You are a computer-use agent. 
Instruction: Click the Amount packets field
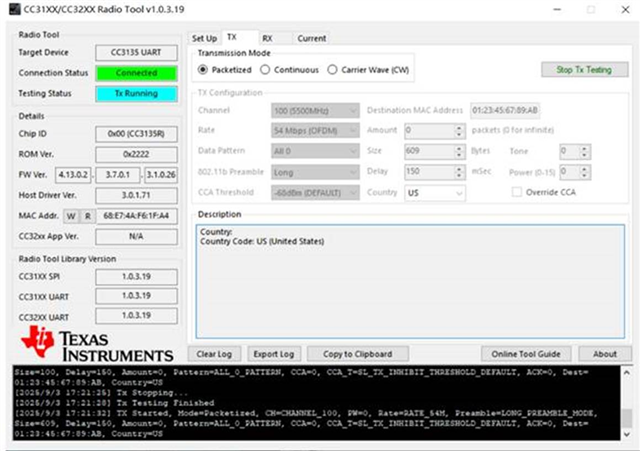[429, 131]
